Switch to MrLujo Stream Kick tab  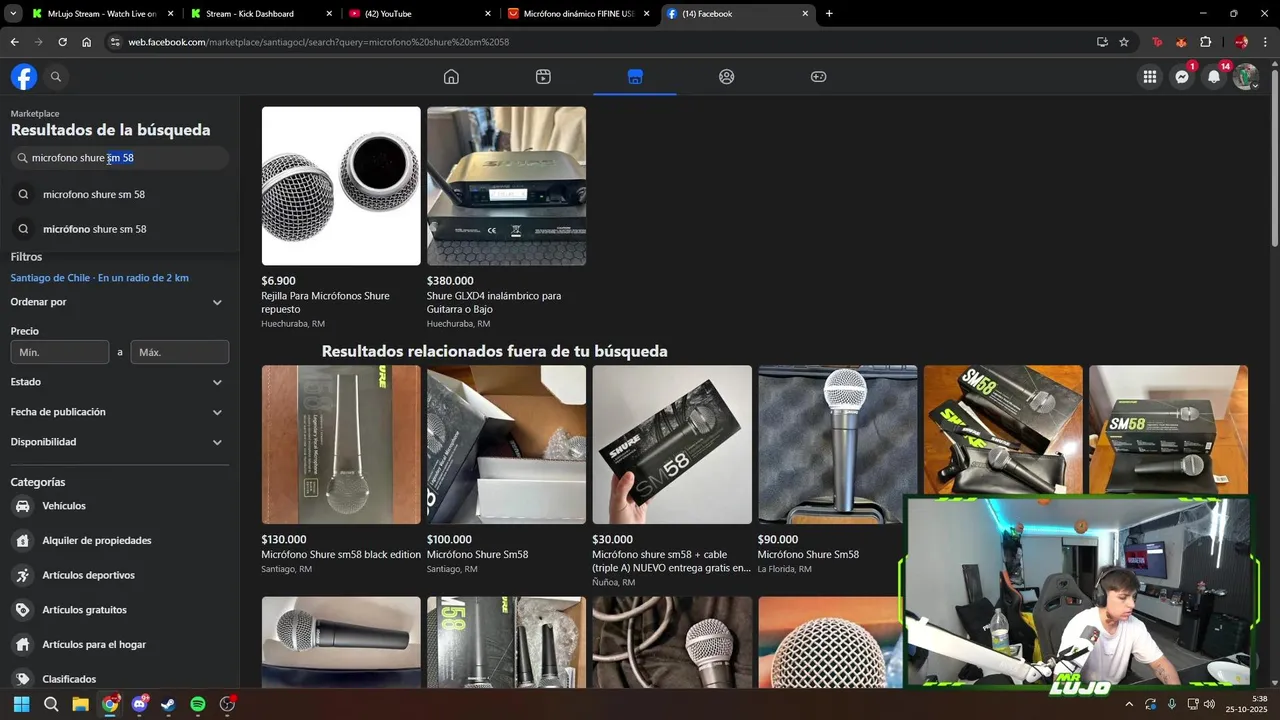click(102, 14)
